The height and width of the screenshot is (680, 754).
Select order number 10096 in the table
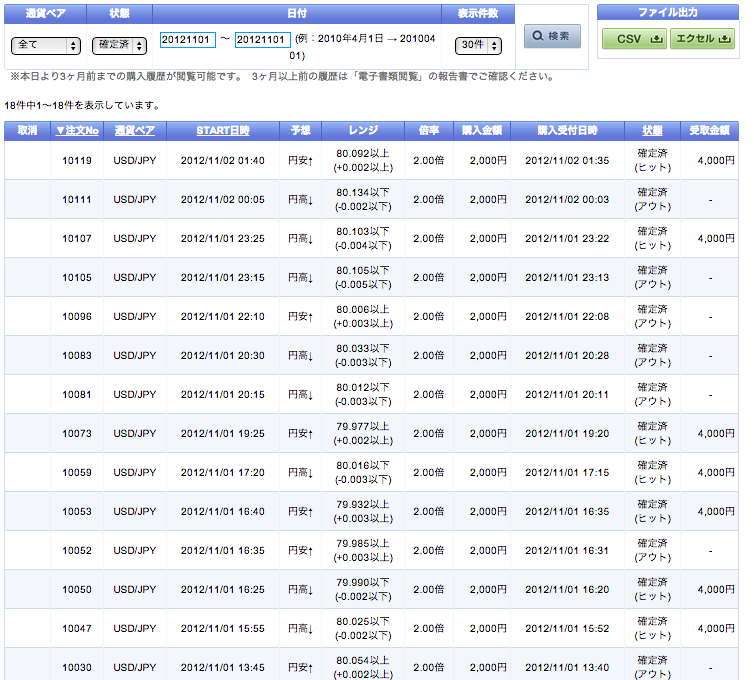pos(77,317)
